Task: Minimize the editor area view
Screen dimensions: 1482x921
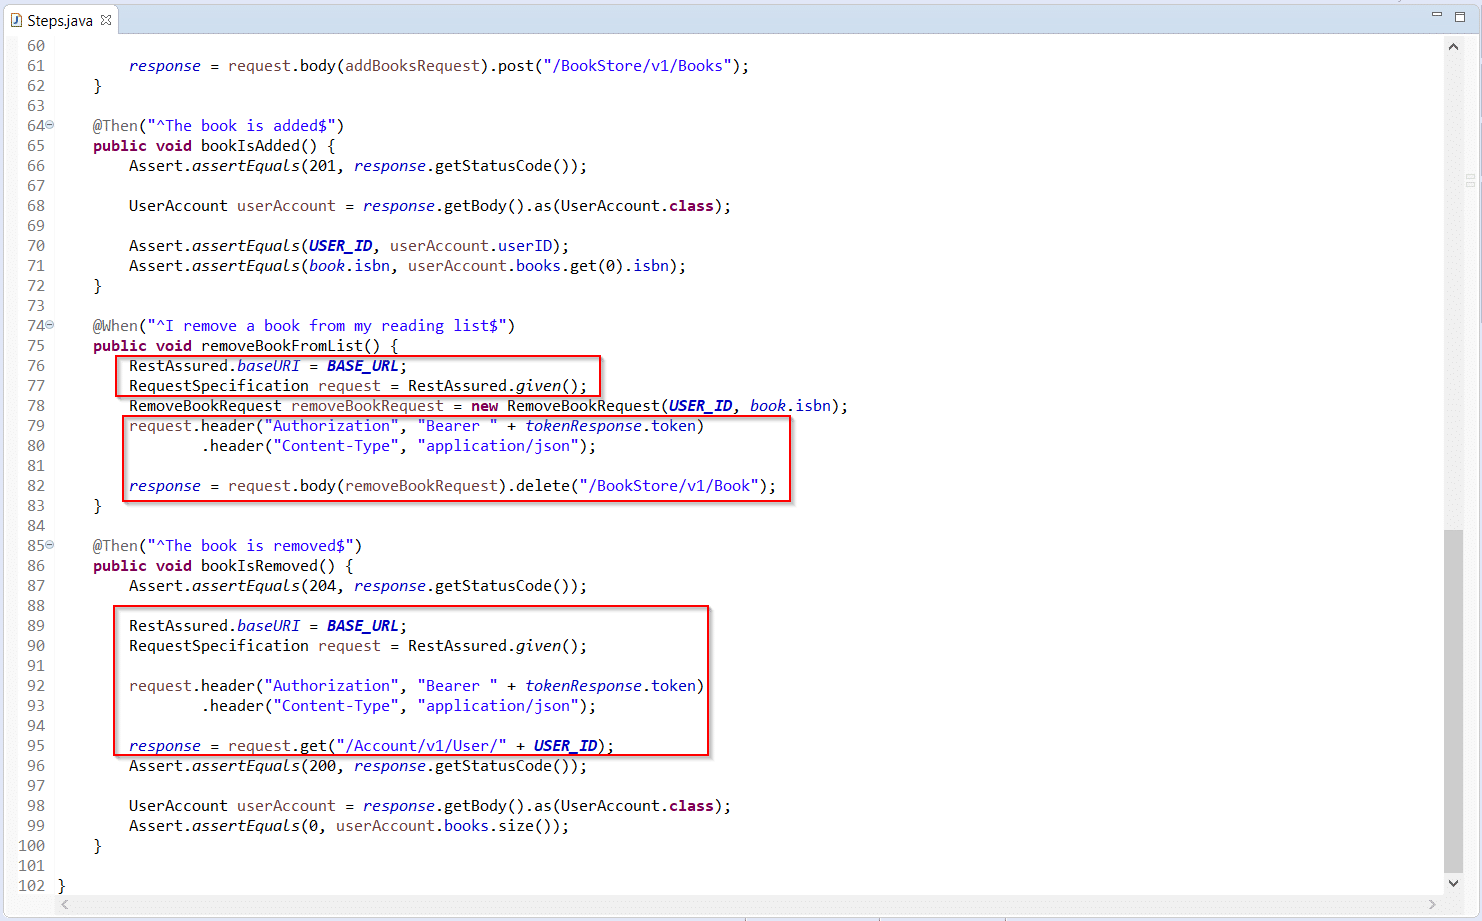Action: (1437, 15)
